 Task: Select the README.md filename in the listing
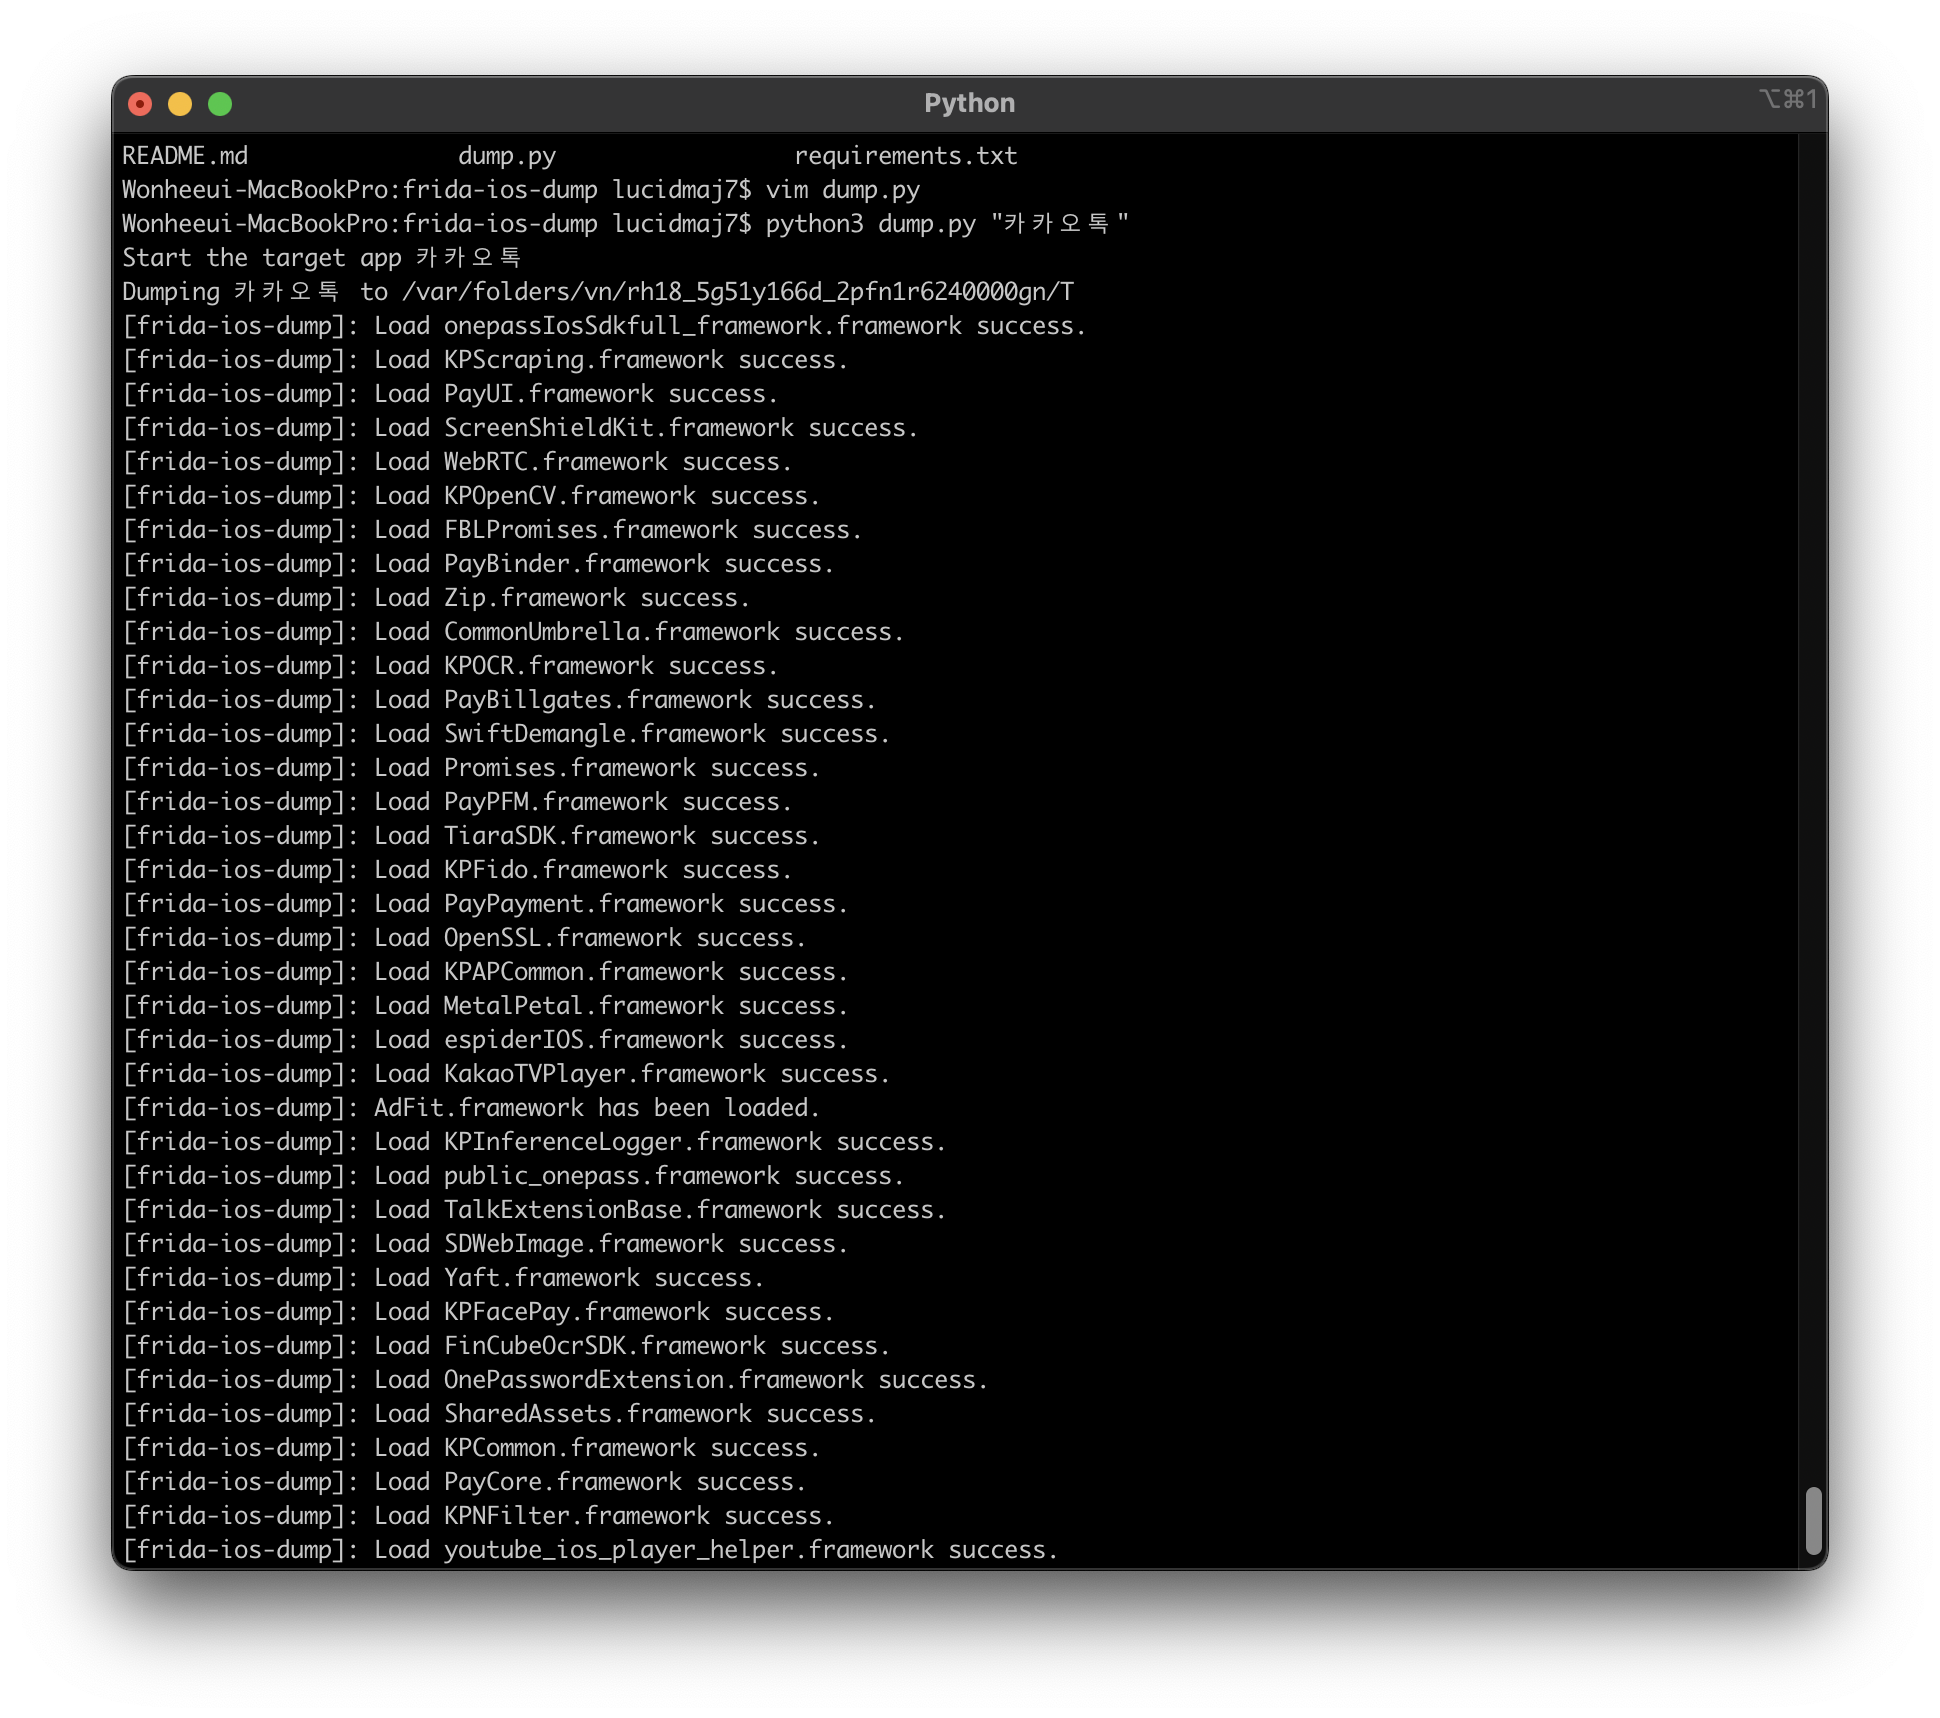click(184, 155)
